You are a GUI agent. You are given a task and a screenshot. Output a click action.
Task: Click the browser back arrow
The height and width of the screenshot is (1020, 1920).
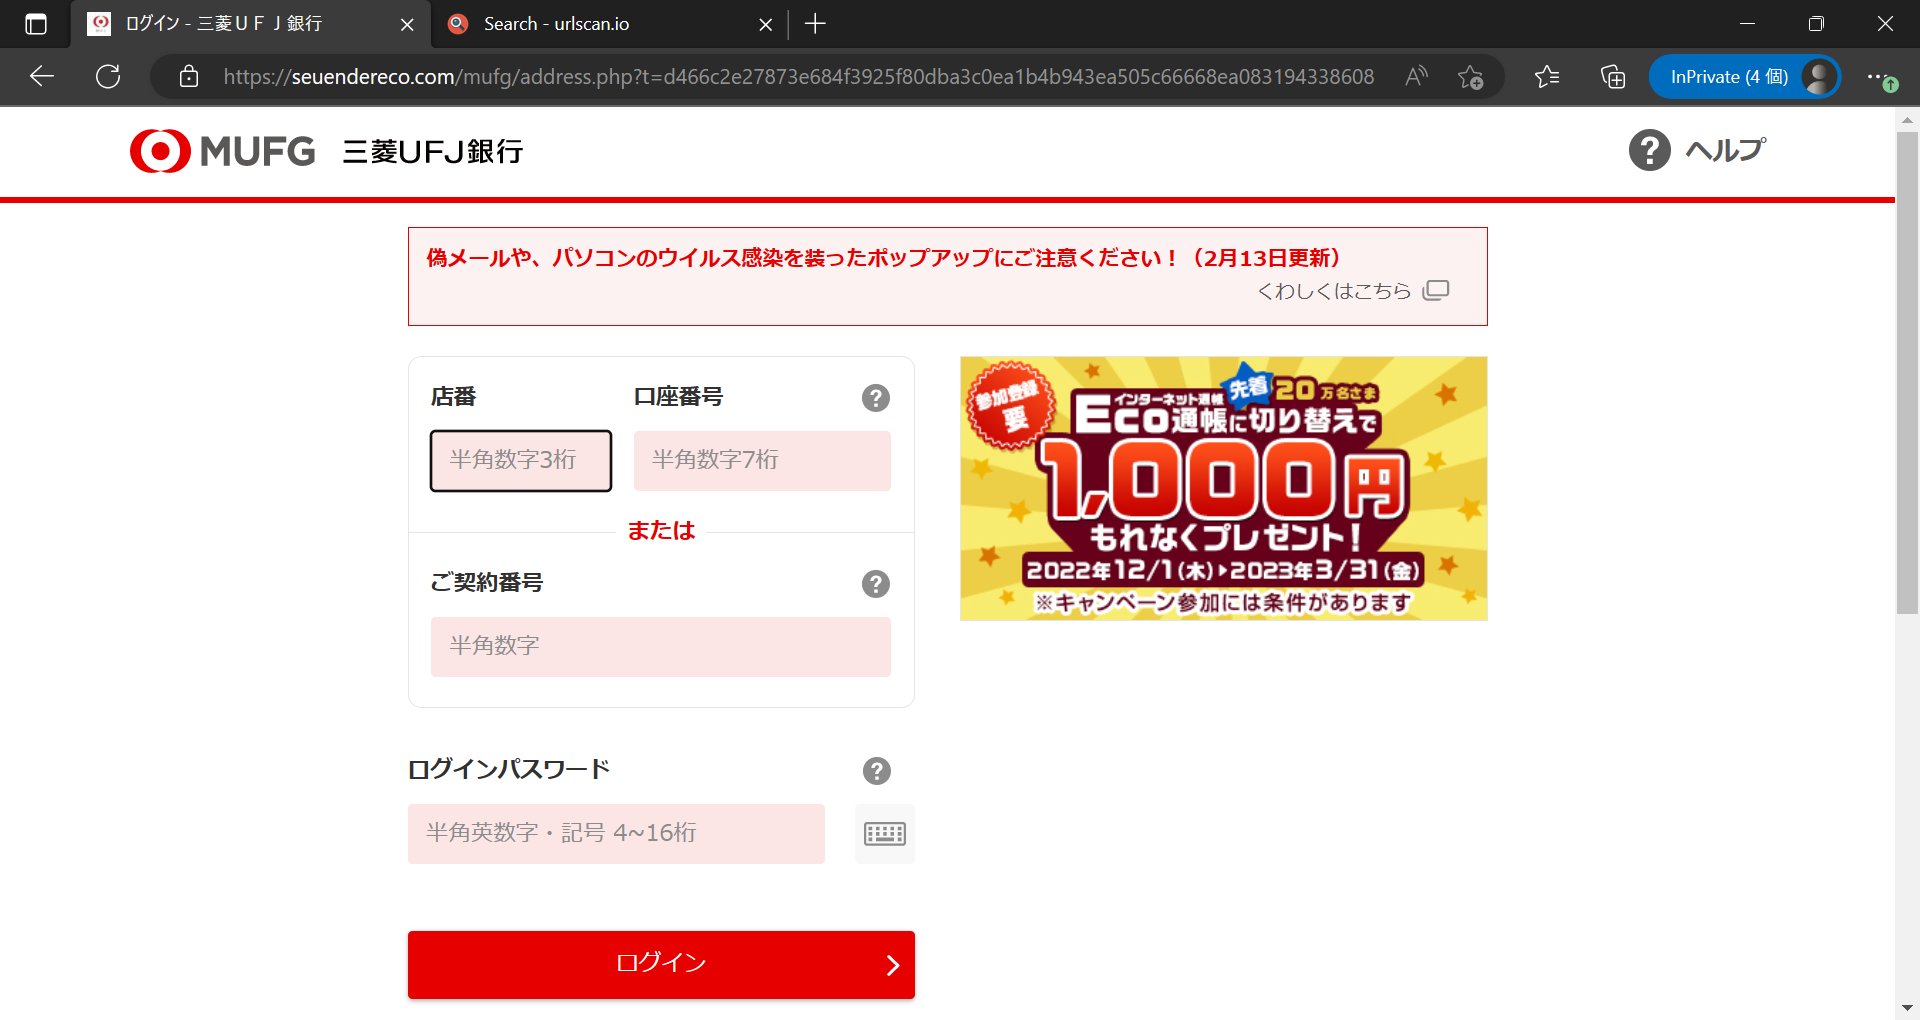[42, 77]
